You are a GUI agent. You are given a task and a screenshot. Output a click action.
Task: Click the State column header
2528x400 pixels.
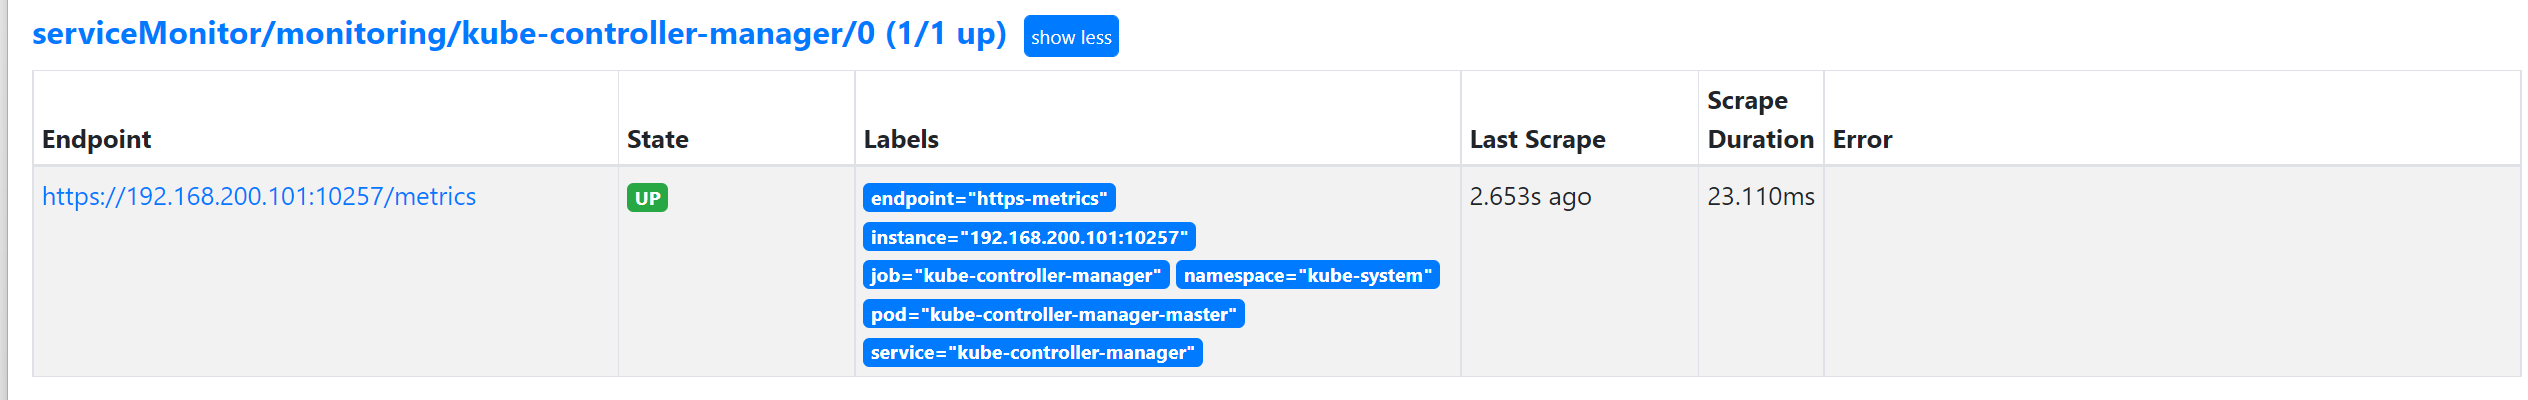tap(657, 139)
